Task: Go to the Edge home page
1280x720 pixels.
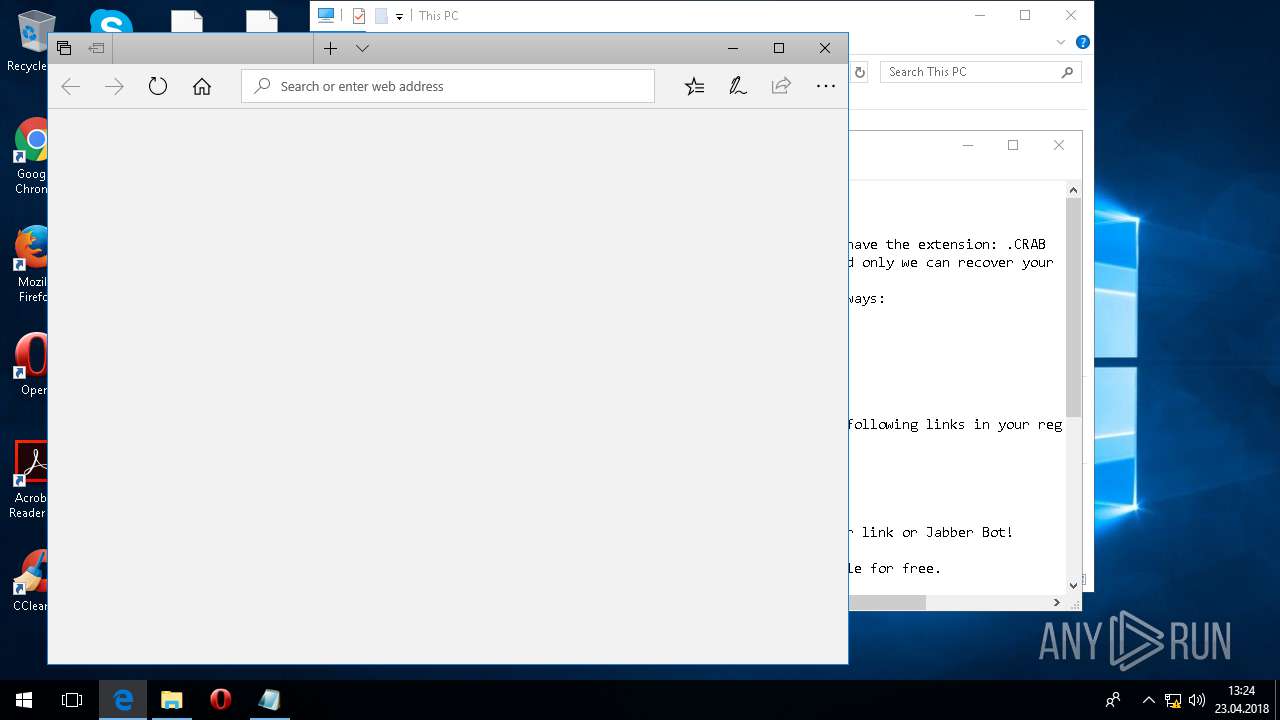Action: click(202, 86)
